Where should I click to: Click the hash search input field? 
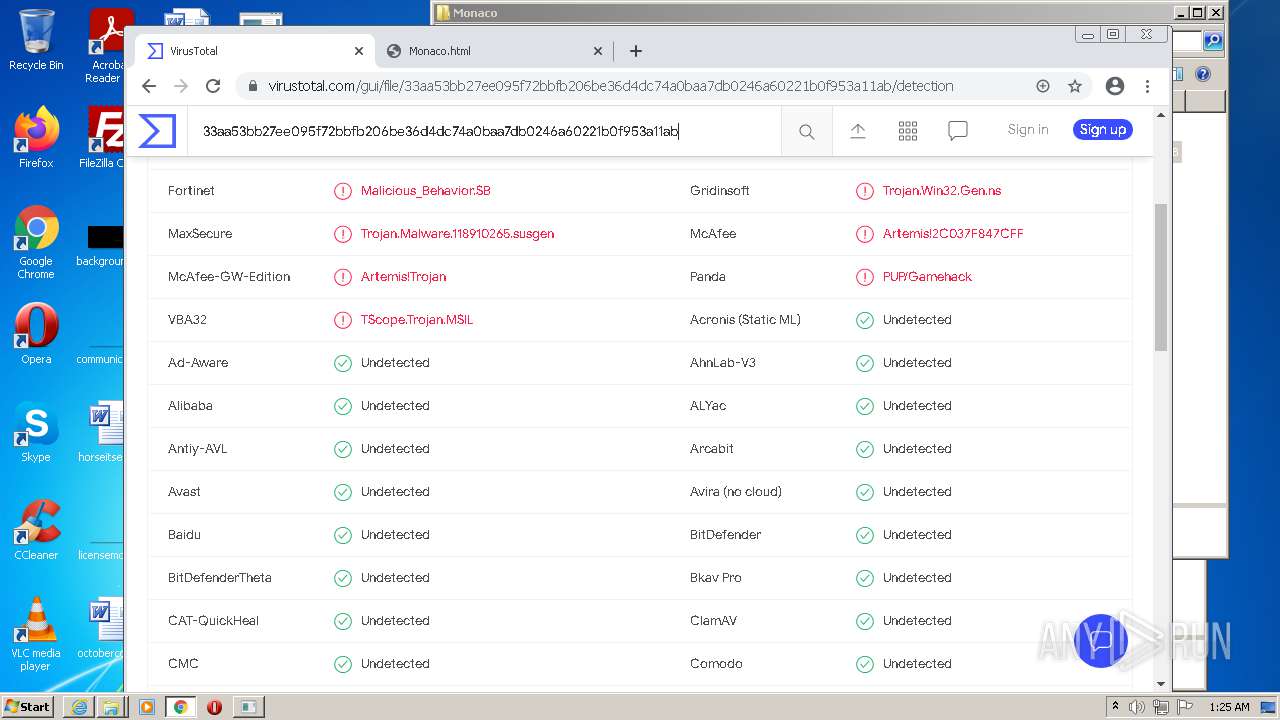click(x=484, y=131)
